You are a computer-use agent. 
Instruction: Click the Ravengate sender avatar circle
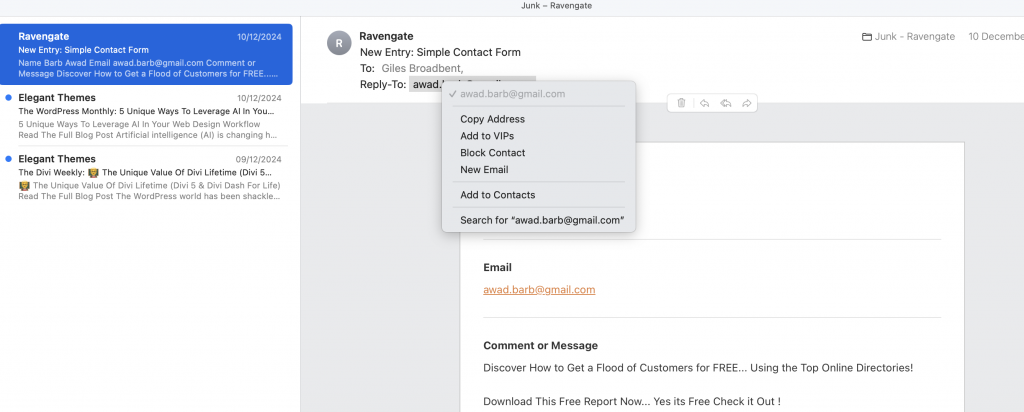pos(340,43)
